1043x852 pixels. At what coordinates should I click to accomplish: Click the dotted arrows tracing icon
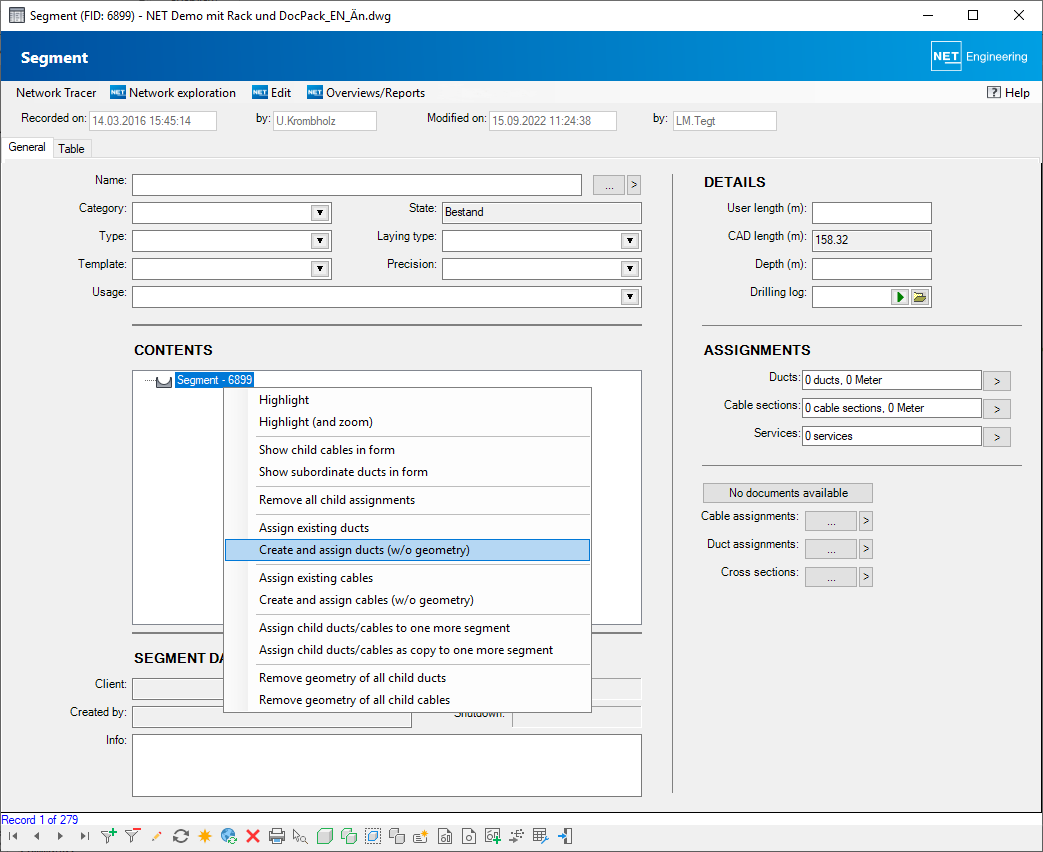pos(517,836)
